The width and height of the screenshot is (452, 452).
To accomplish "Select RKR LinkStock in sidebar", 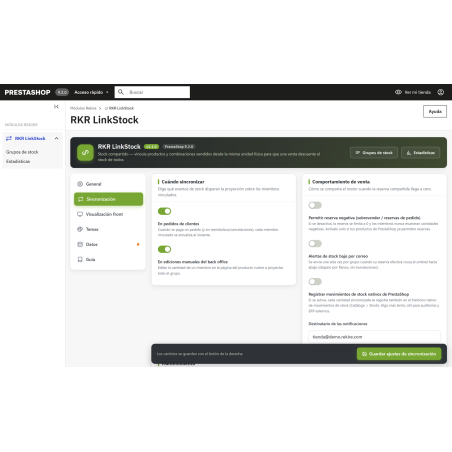I will [x=30, y=138].
